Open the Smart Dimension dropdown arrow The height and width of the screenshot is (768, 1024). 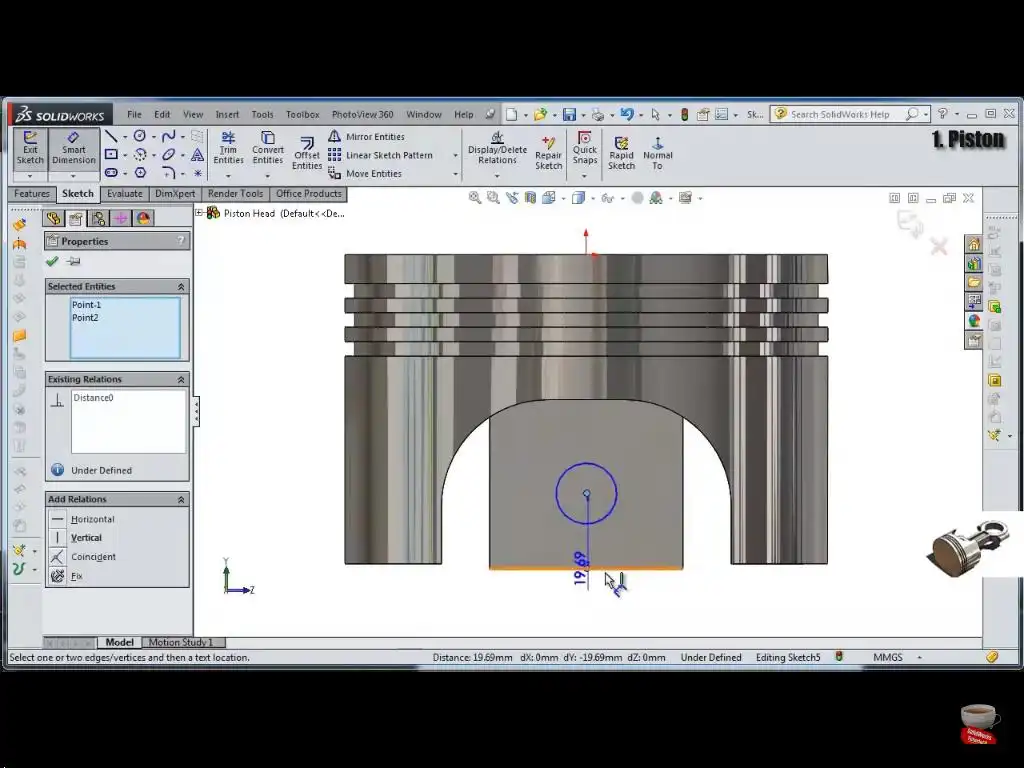pyautogui.click(x=73, y=176)
